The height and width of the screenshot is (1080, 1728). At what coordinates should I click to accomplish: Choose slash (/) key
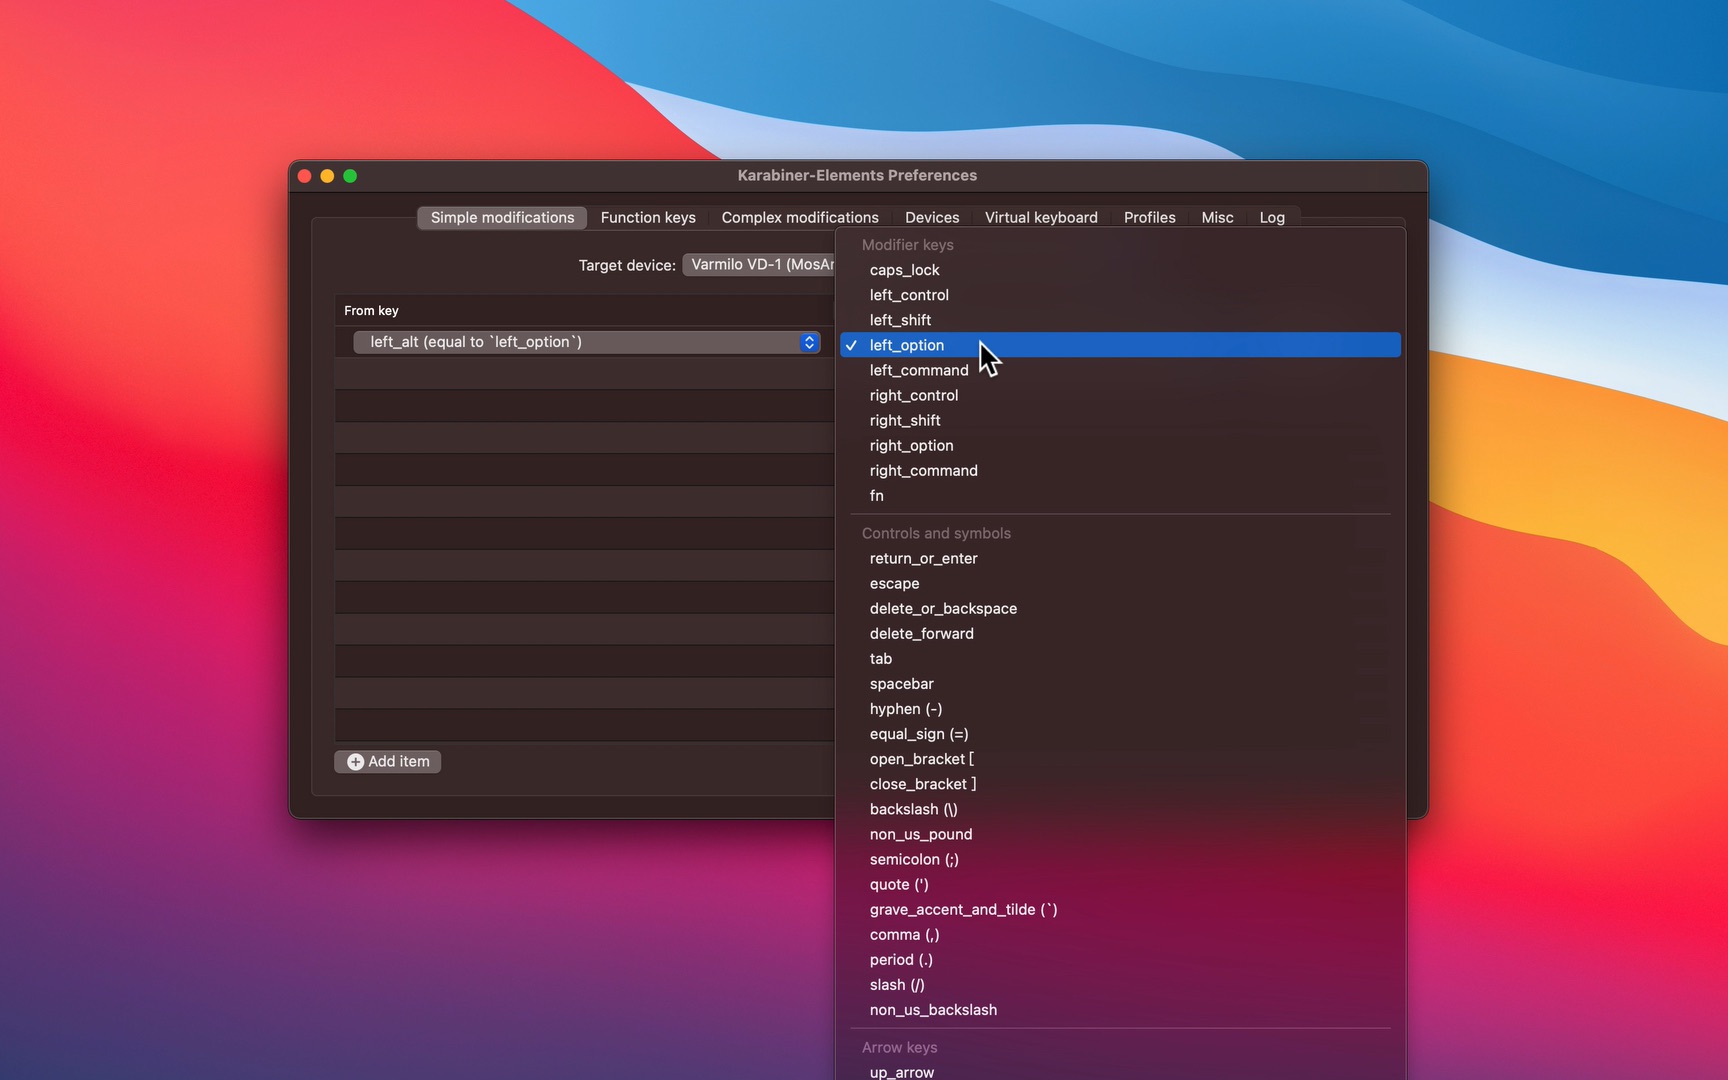pyautogui.click(x=1120, y=983)
